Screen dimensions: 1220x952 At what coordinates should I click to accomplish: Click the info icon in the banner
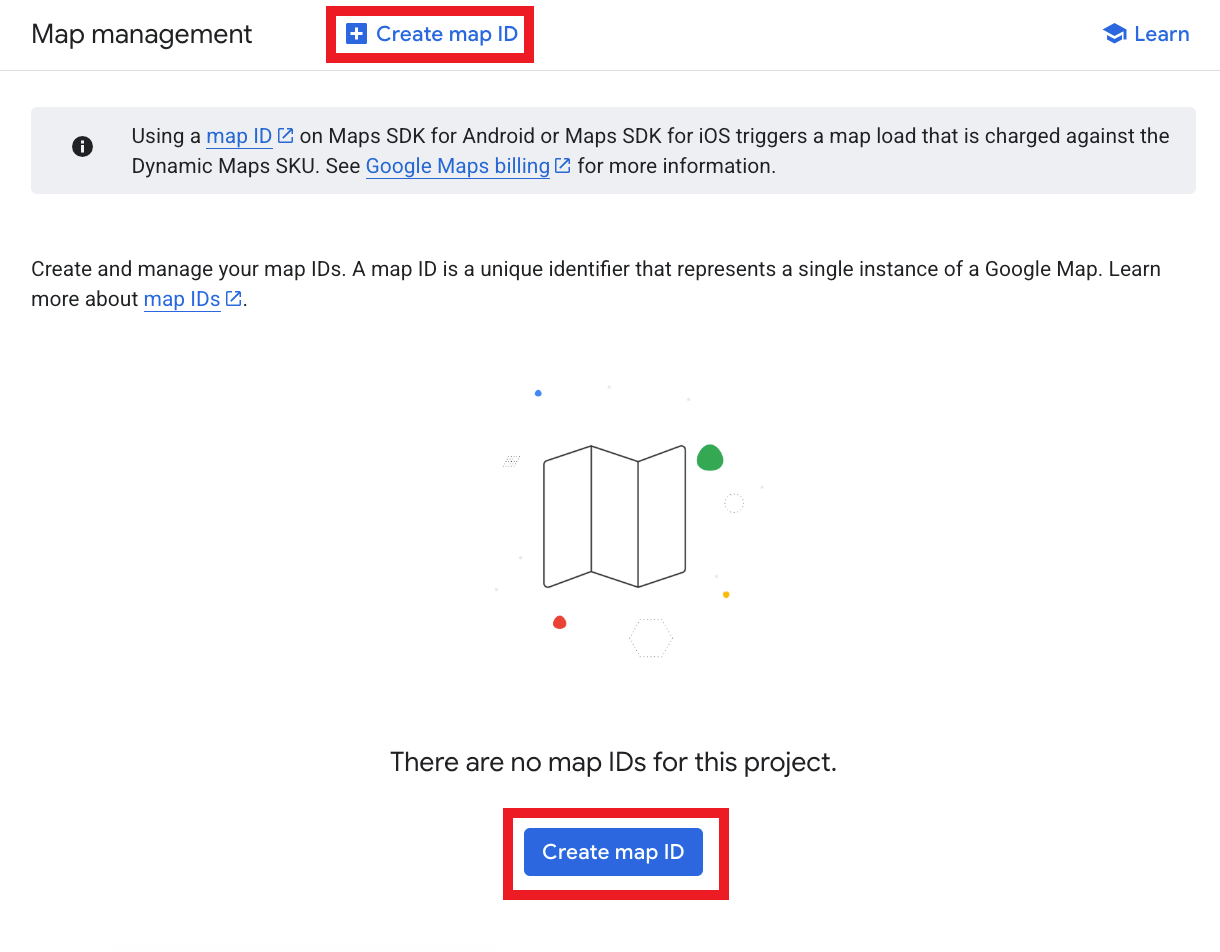[82, 147]
